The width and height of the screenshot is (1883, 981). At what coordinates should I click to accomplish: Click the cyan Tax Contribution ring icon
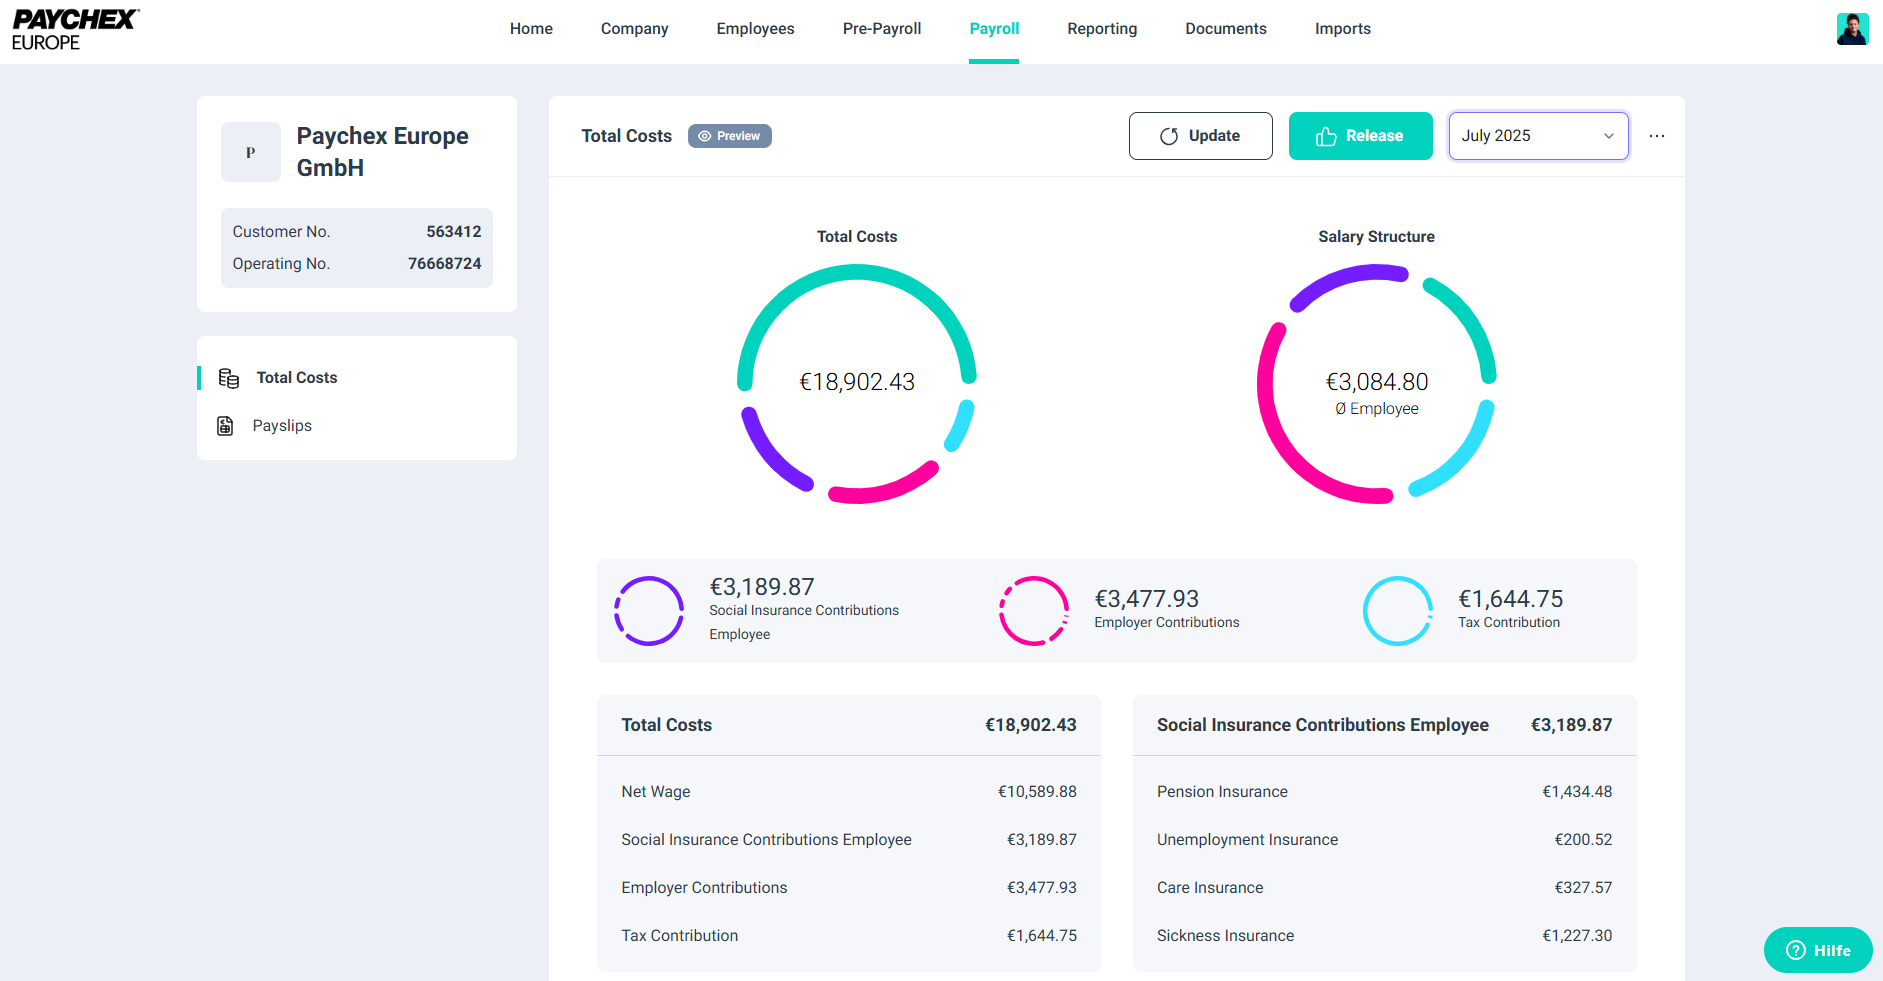(x=1397, y=611)
